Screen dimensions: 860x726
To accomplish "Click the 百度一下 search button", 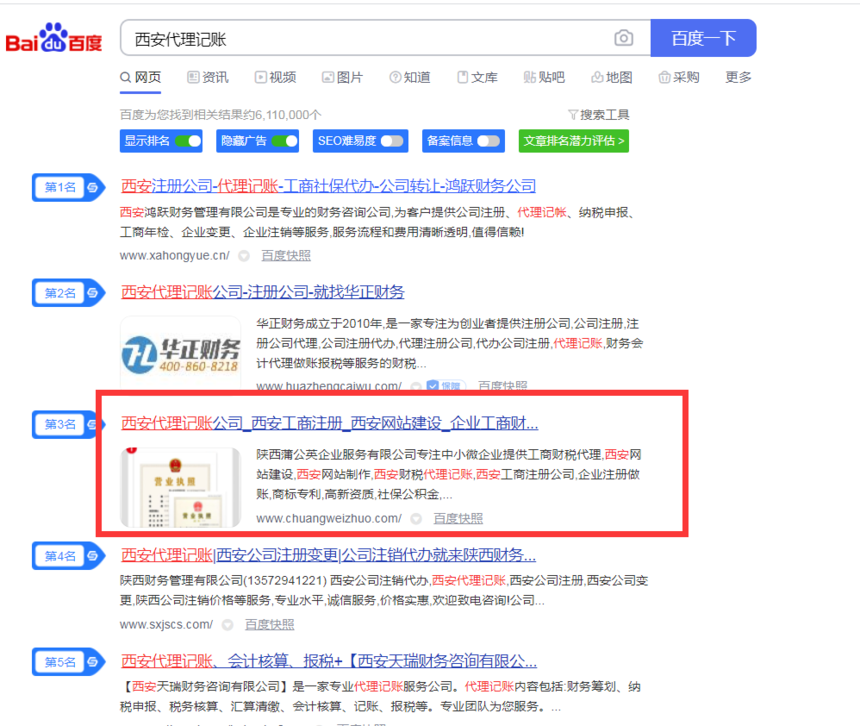I will (x=703, y=38).
